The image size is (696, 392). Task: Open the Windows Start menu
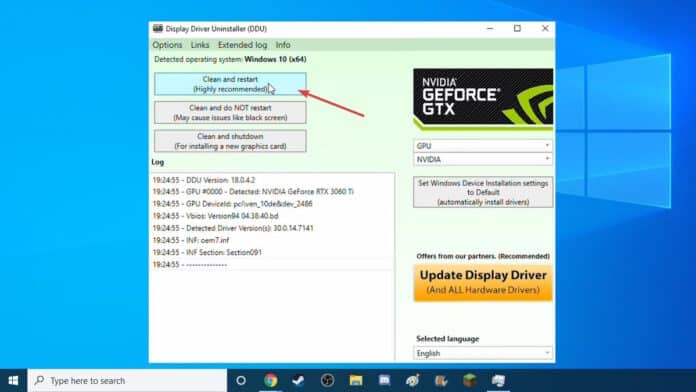point(13,380)
